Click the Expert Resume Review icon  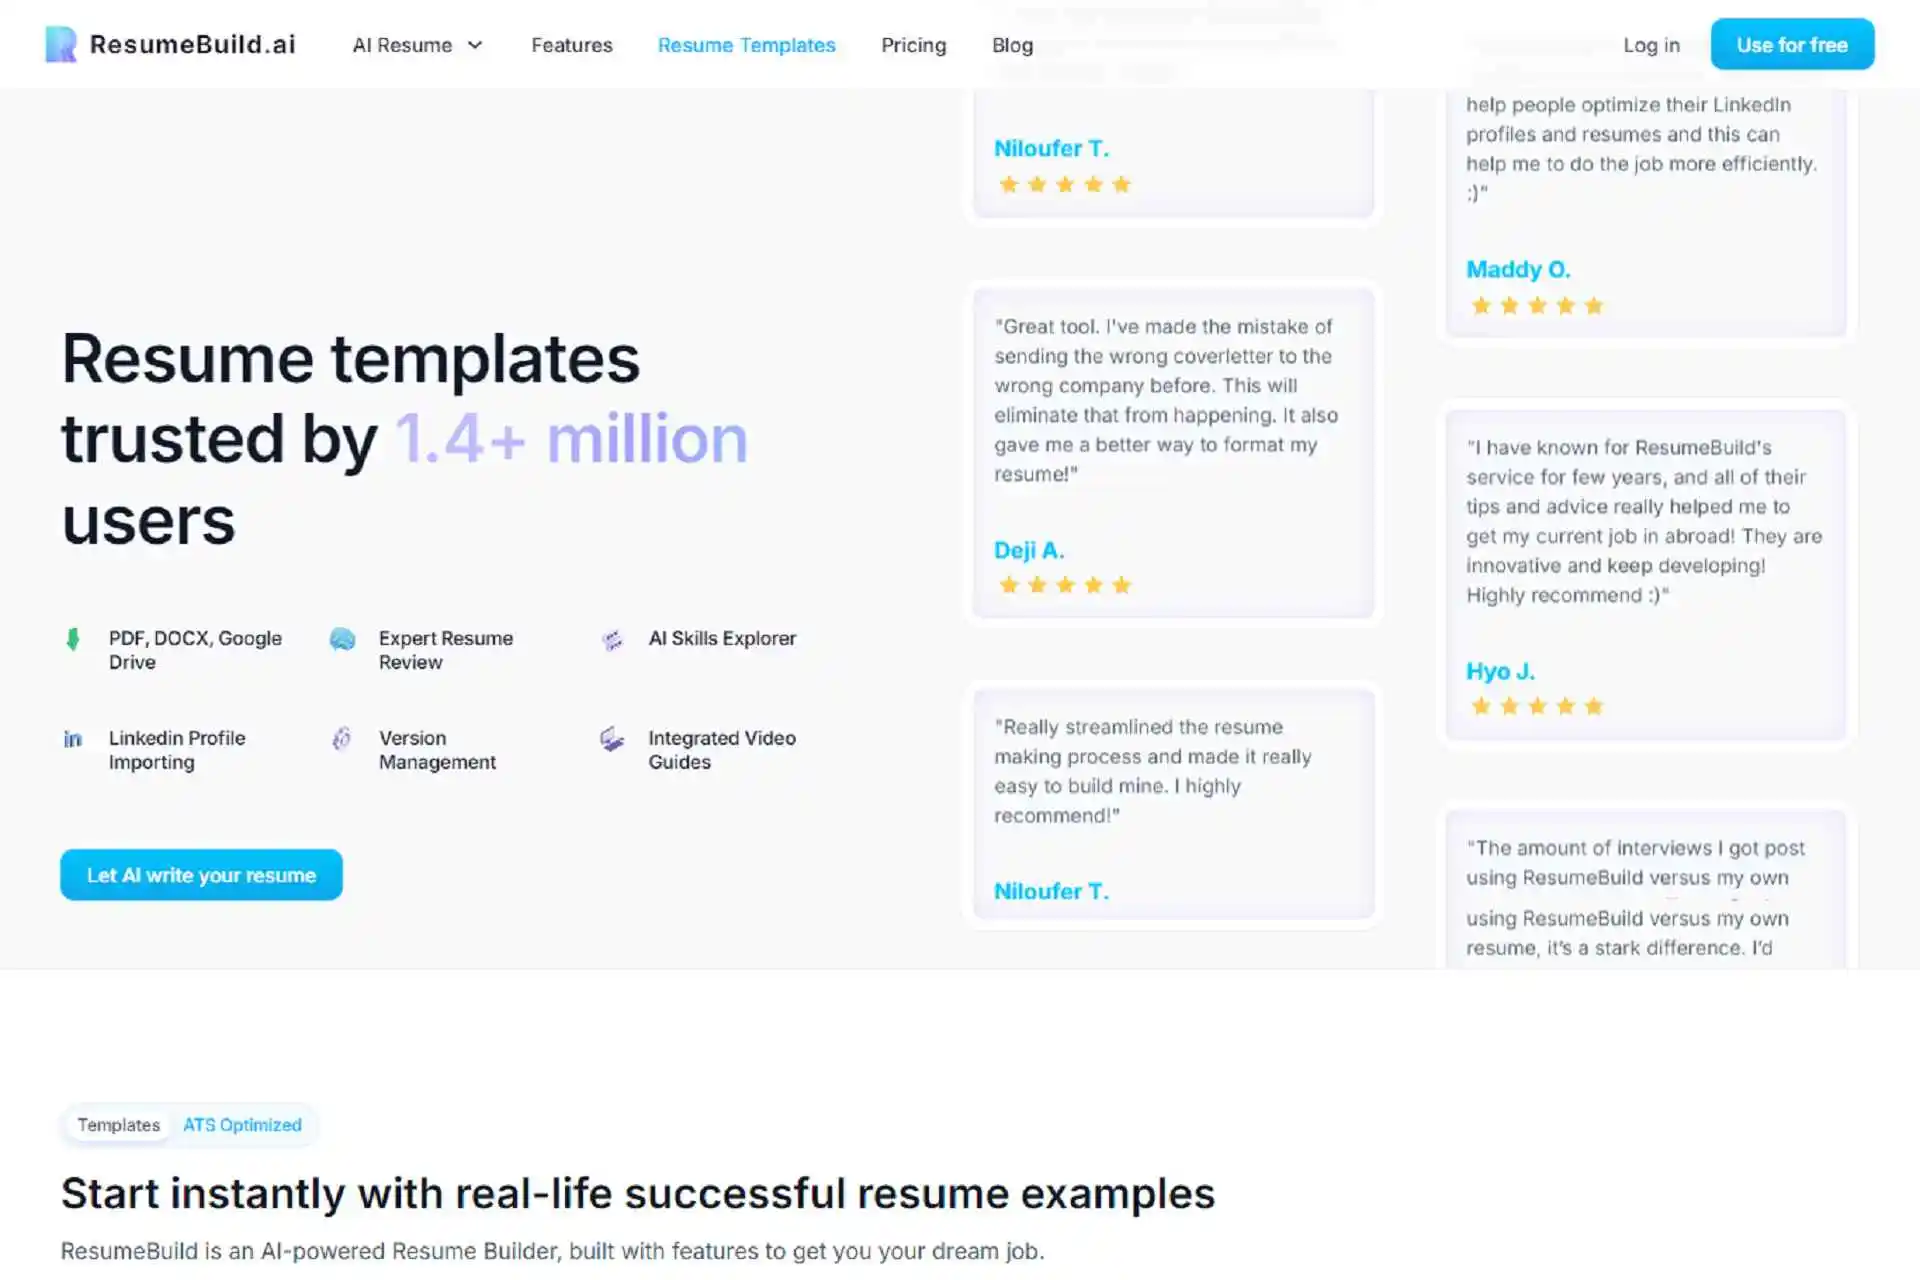[341, 639]
